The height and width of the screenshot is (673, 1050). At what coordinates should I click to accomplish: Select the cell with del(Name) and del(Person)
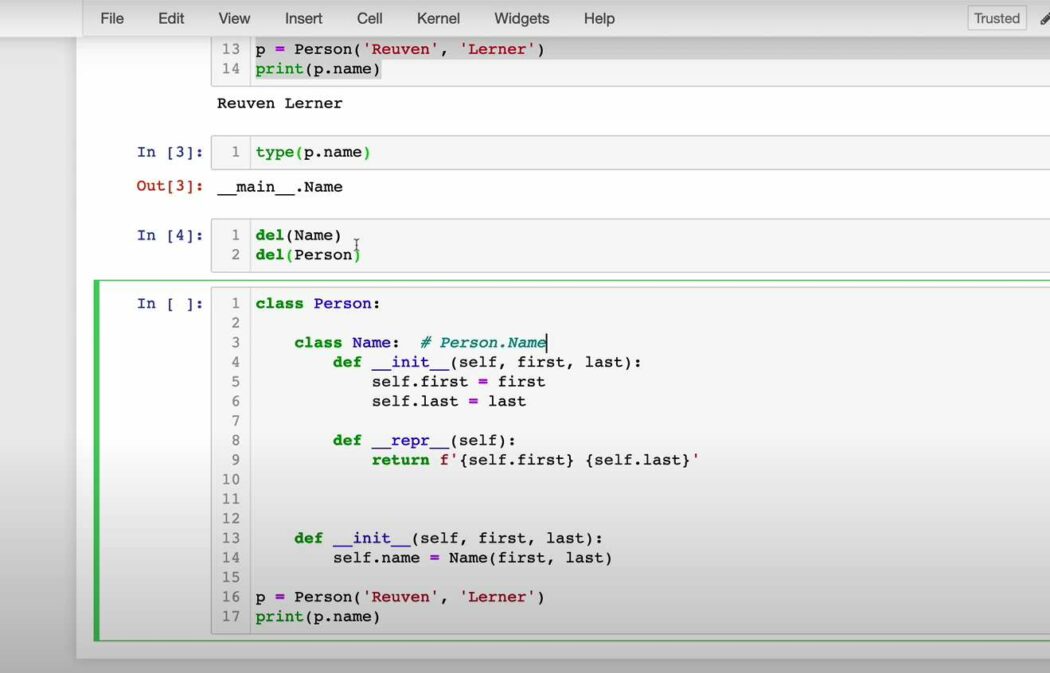[307, 244]
